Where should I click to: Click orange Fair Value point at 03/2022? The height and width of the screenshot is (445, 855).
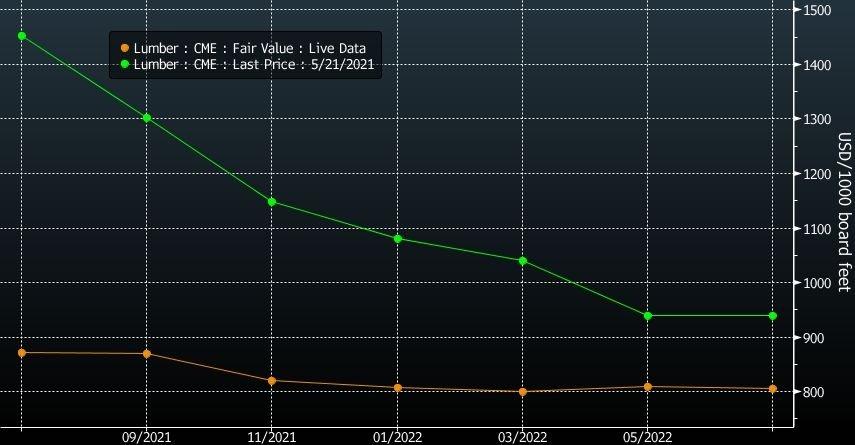pos(523,392)
